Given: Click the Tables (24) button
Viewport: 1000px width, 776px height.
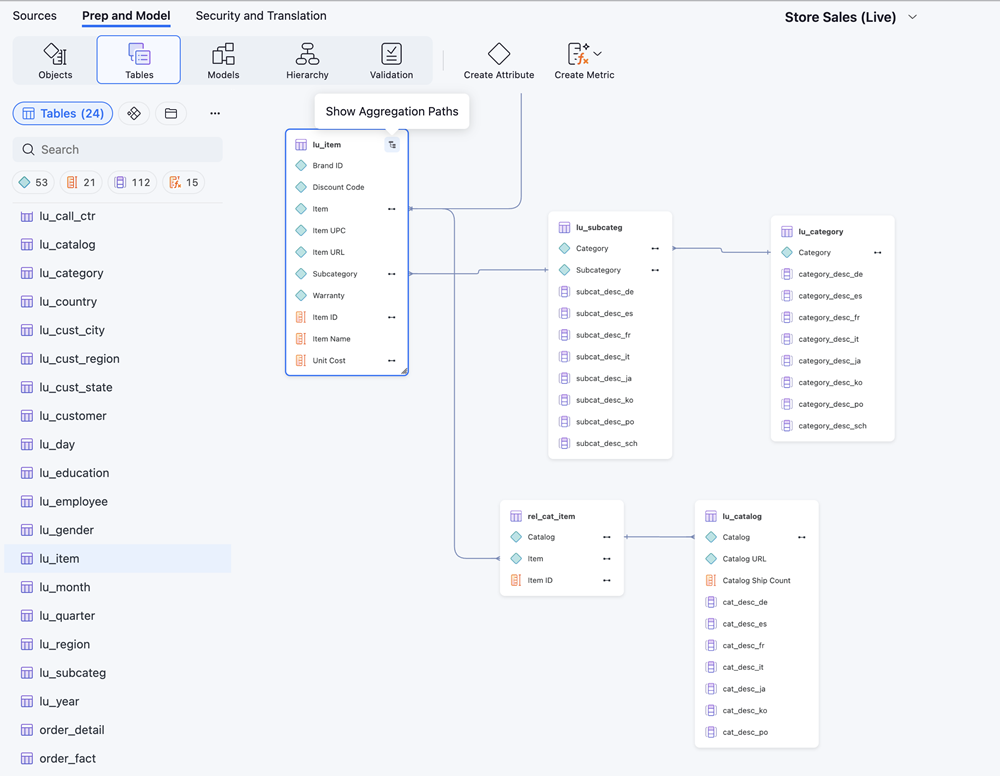Looking at the screenshot, I should 63,113.
